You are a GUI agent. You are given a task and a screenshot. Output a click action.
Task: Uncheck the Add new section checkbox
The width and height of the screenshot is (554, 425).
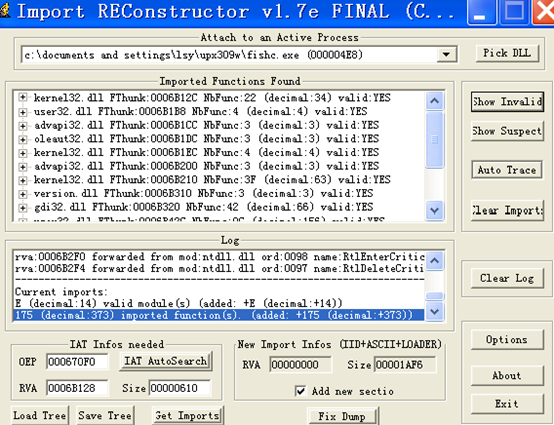tap(300, 391)
